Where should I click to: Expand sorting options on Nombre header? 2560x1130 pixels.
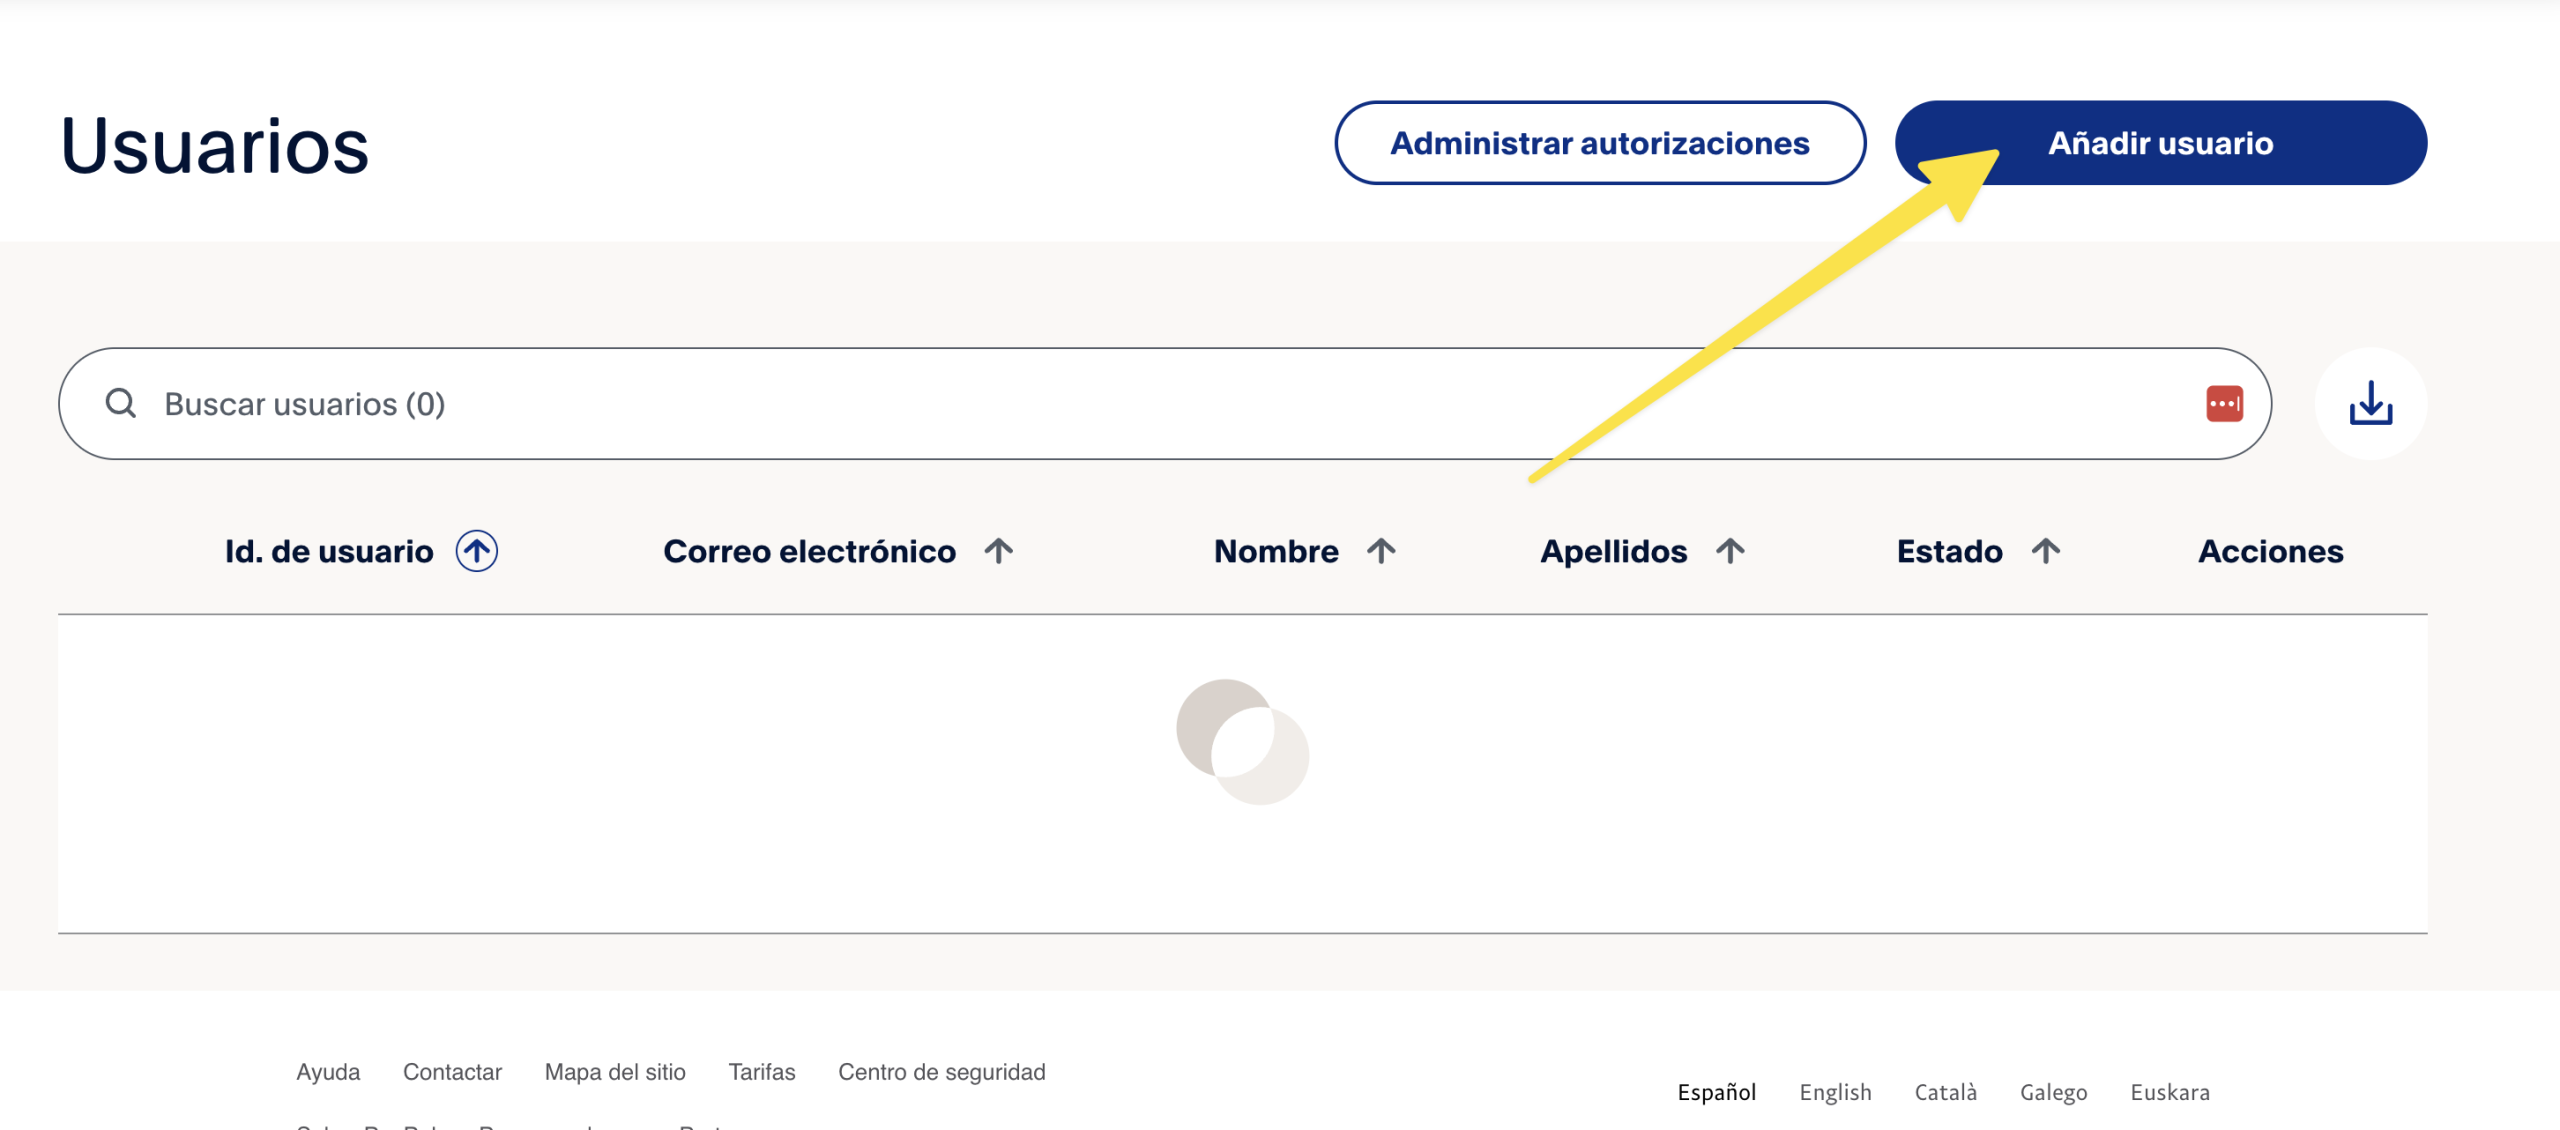pos(1381,549)
